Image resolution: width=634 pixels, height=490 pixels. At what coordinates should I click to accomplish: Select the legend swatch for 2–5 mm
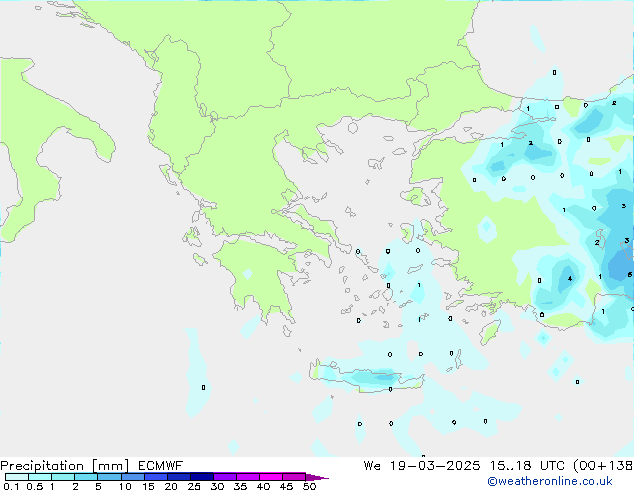[x=86, y=477]
